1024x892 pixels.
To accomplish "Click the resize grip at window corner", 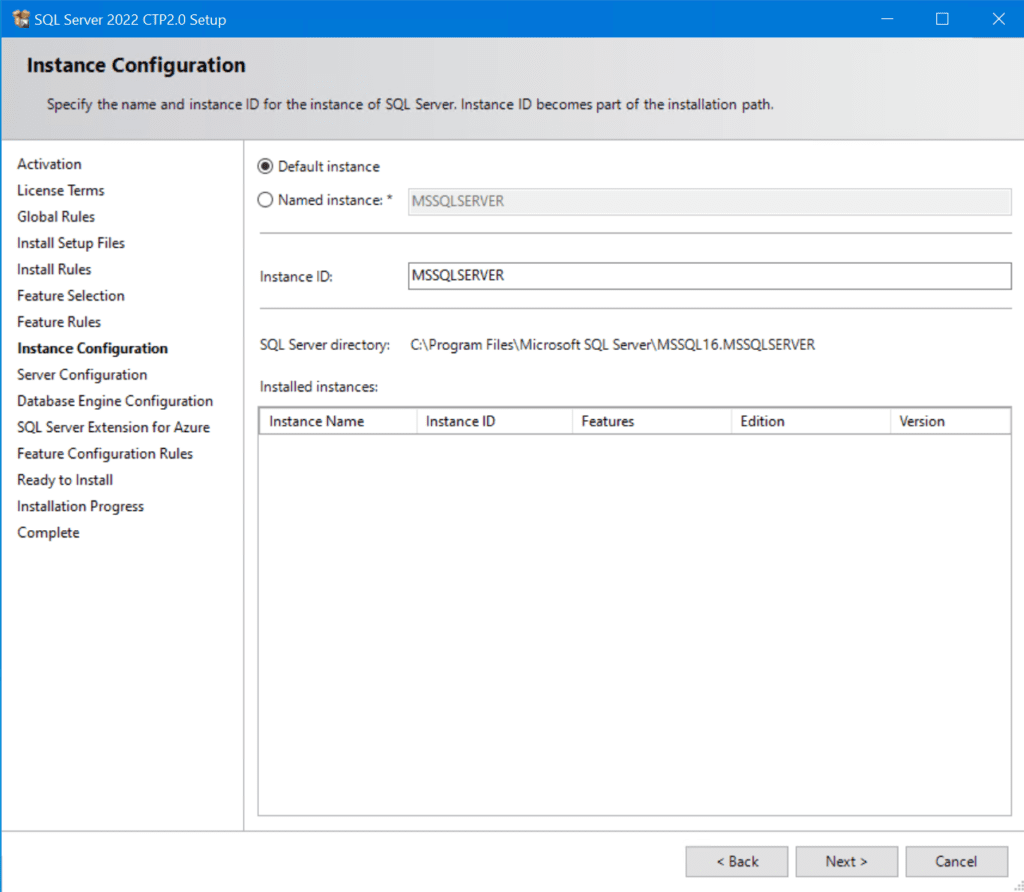I will point(1017,885).
